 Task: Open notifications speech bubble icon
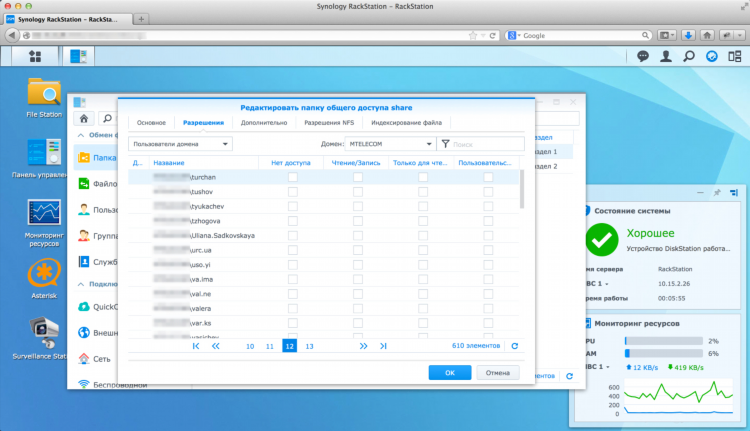point(643,56)
